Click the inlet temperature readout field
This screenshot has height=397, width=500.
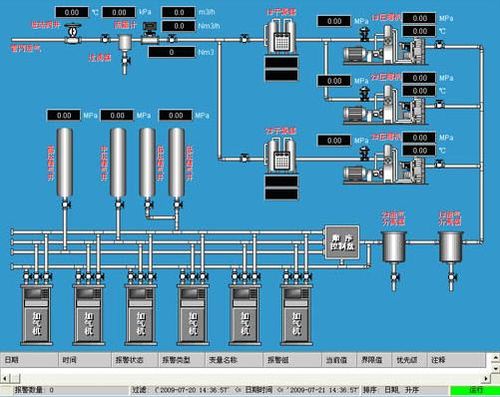pos(72,12)
